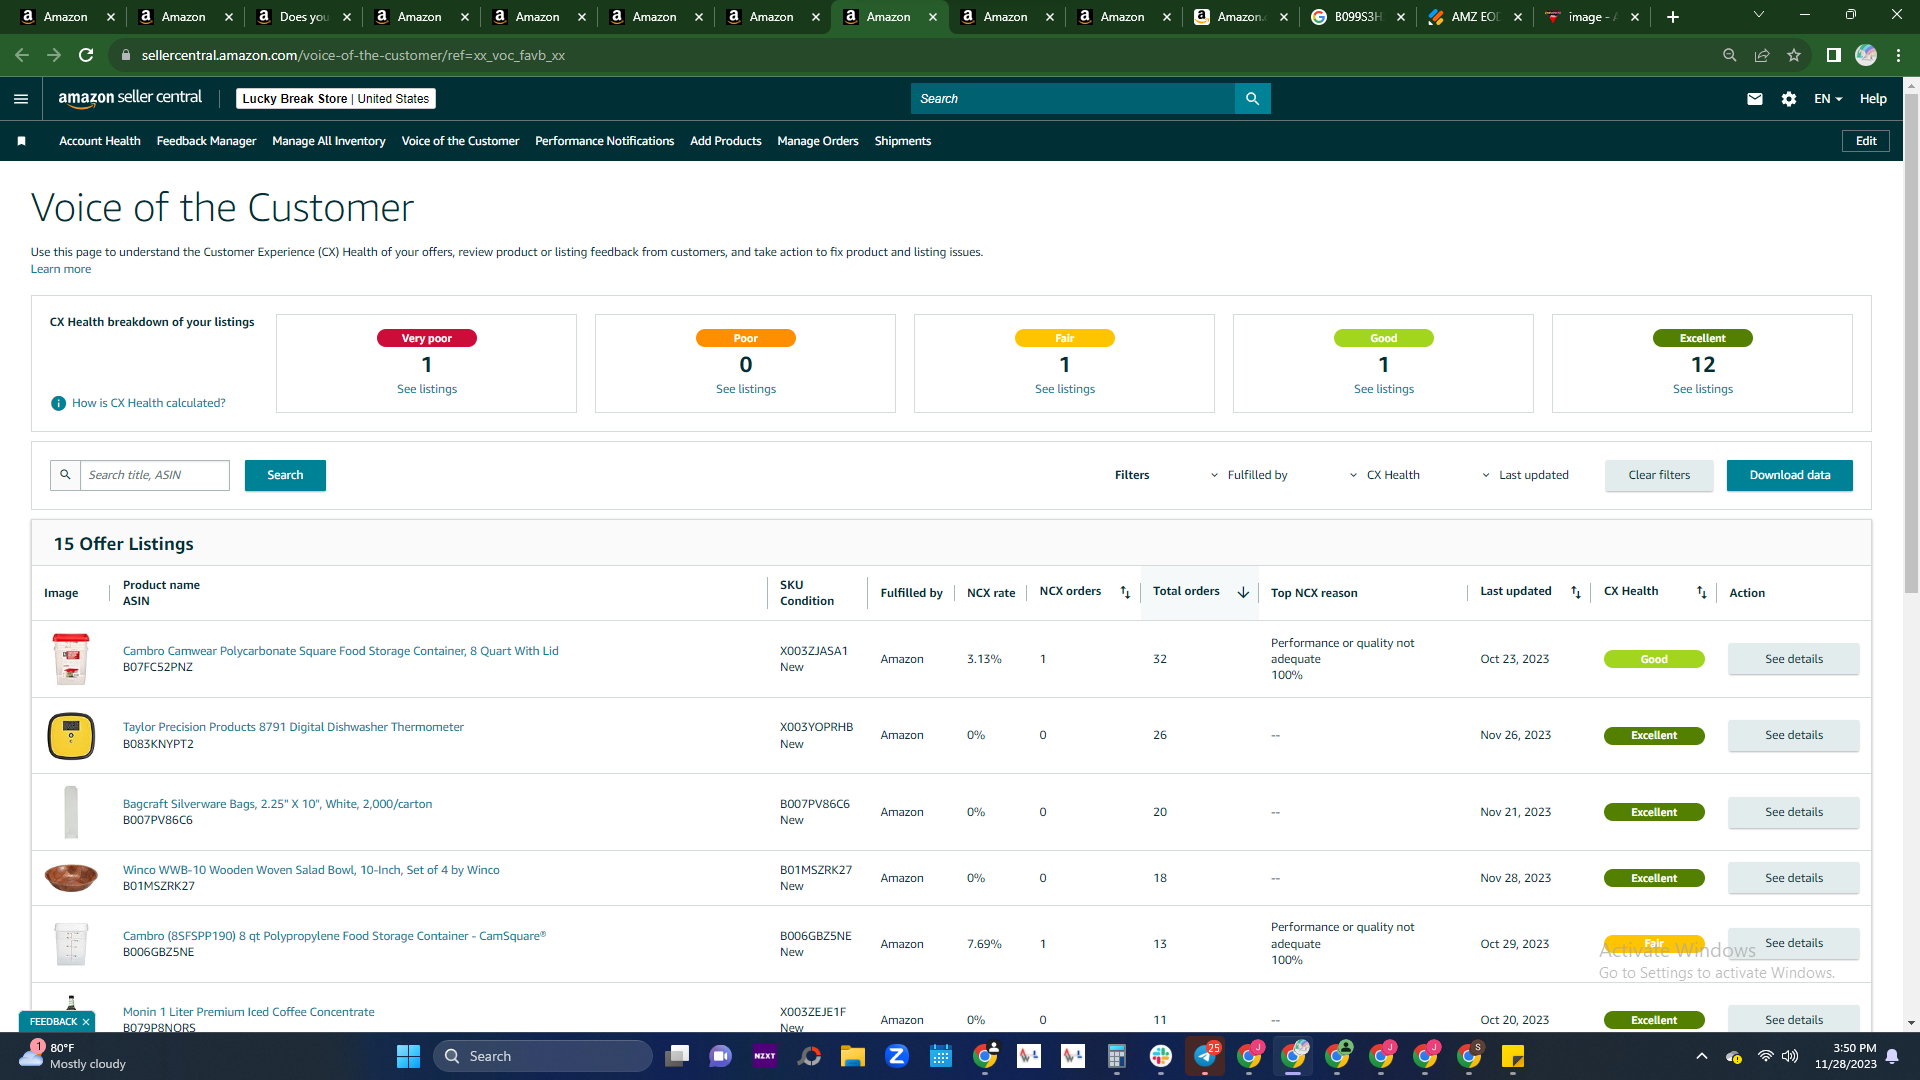
Task: Click the Edit favorites bar button
Action: pos(1866,141)
